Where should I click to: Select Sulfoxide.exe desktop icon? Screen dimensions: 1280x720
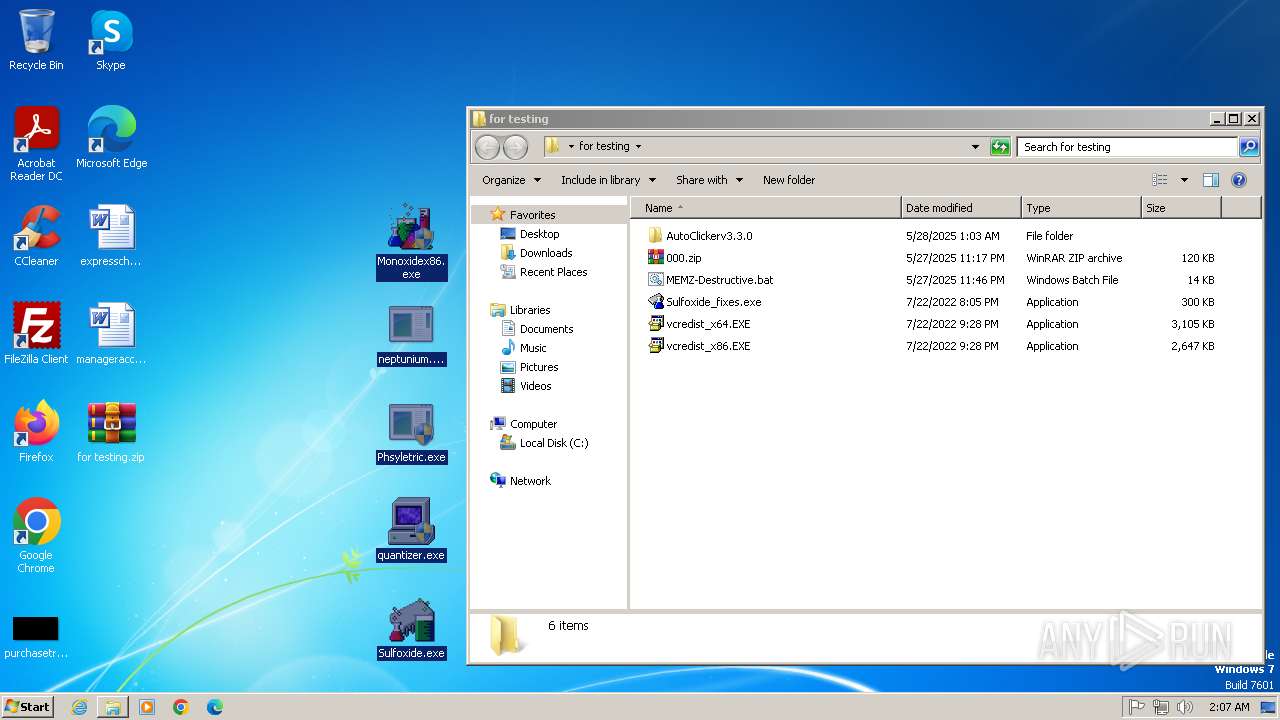coord(411,628)
